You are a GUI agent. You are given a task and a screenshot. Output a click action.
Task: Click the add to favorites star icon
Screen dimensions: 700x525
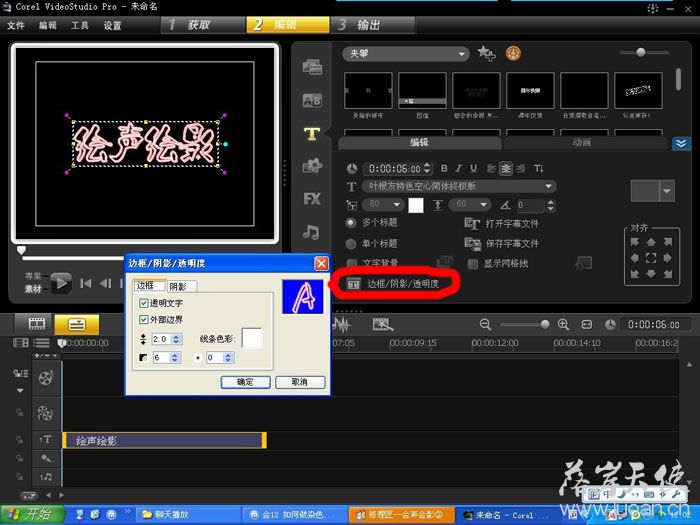coord(486,54)
